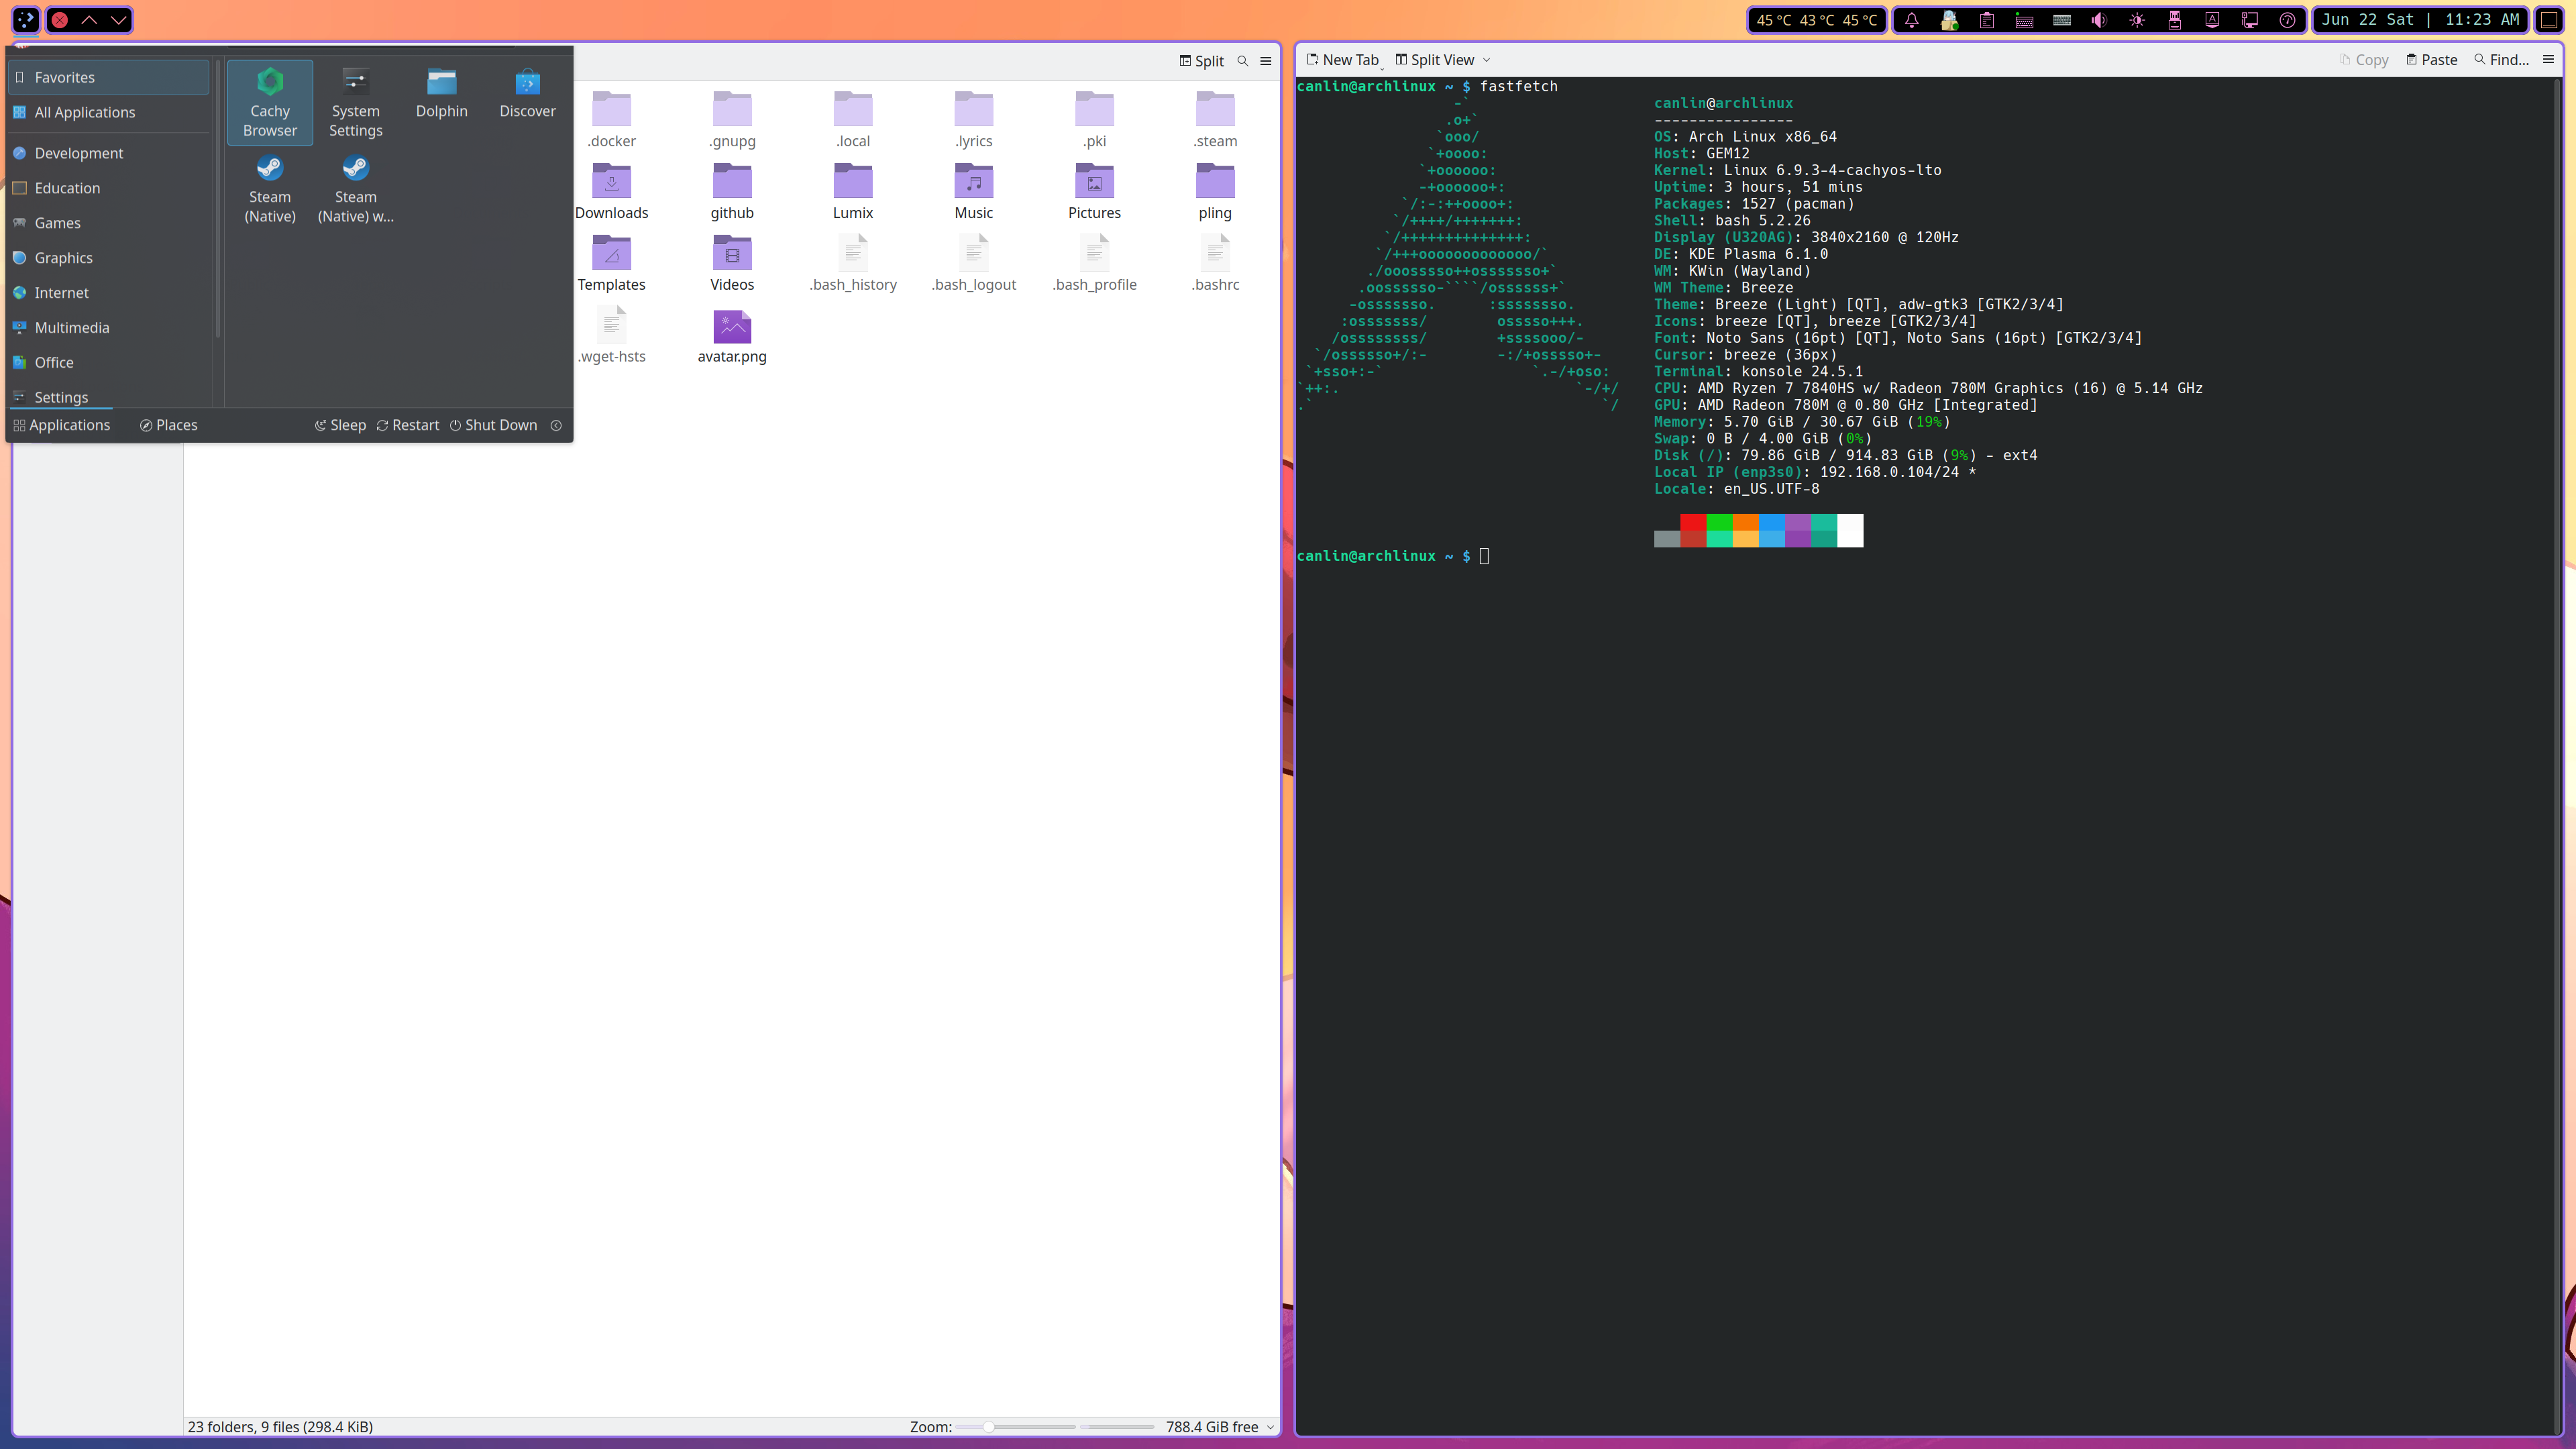Open the Office category
This screenshot has width=2576, height=1449.
109,363
